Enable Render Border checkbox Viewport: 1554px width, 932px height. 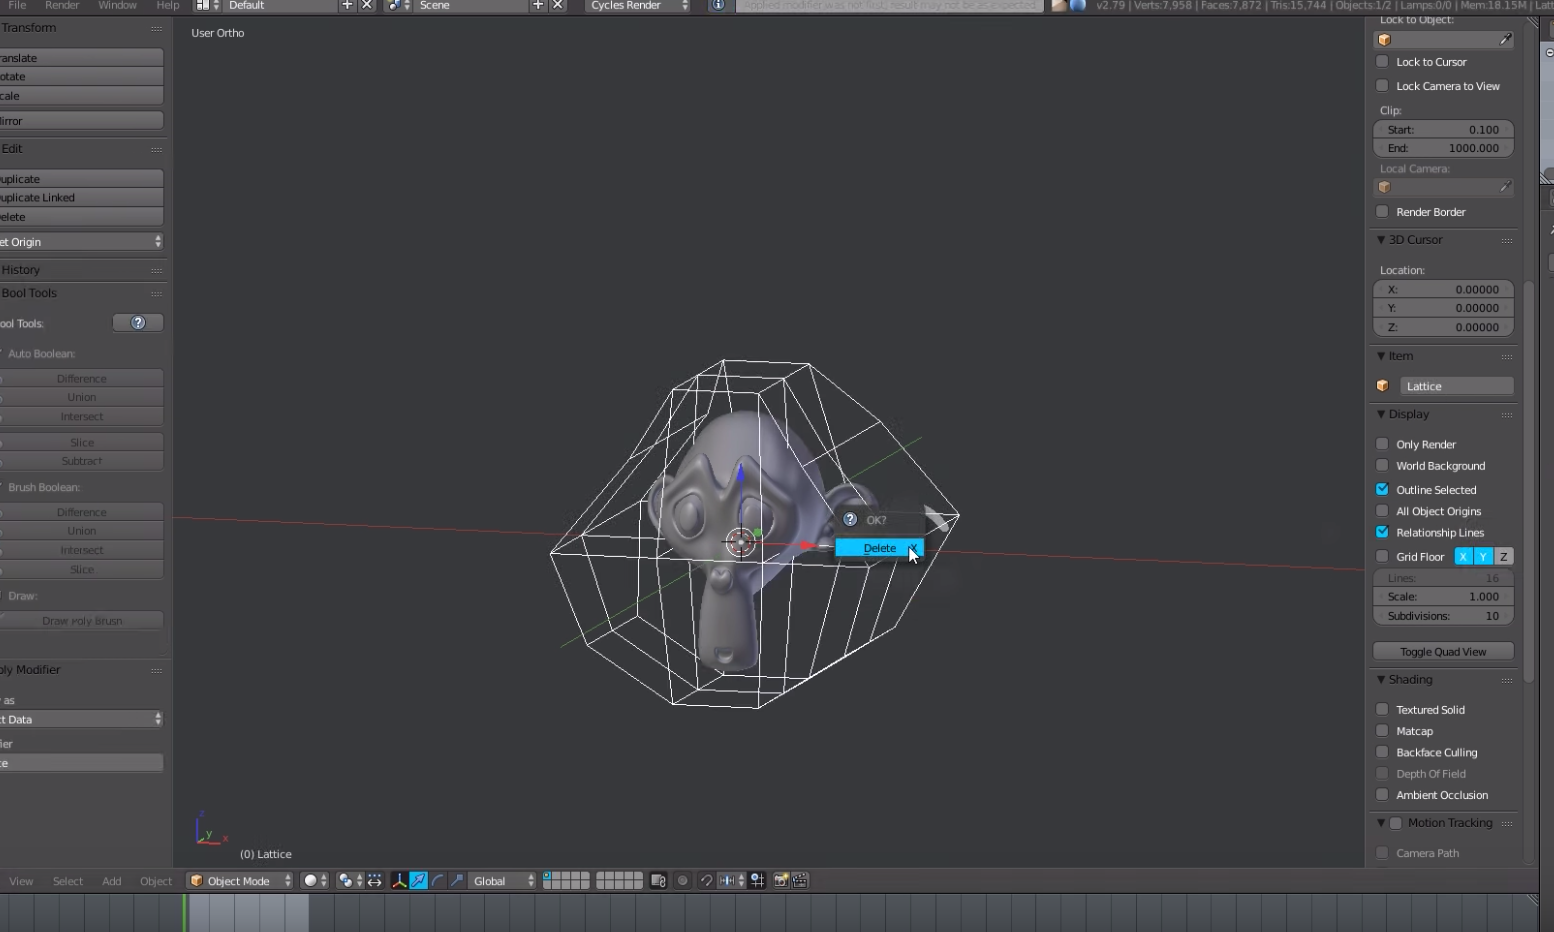(1382, 212)
